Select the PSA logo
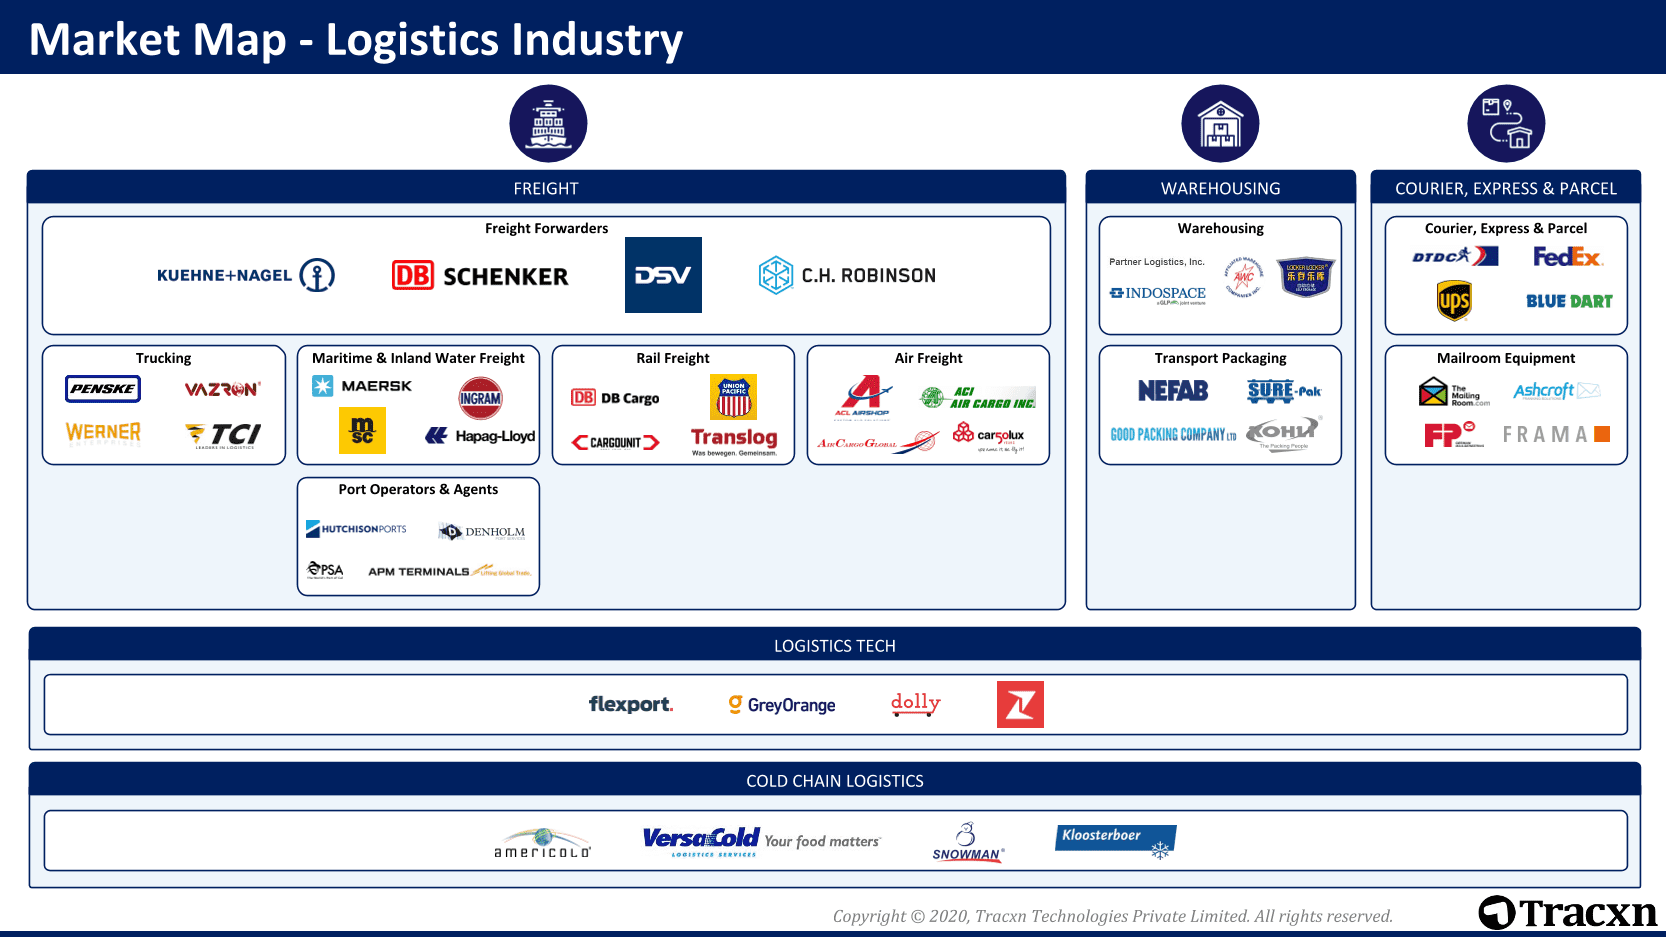Image resolution: width=1666 pixels, height=937 pixels. [x=325, y=570]
